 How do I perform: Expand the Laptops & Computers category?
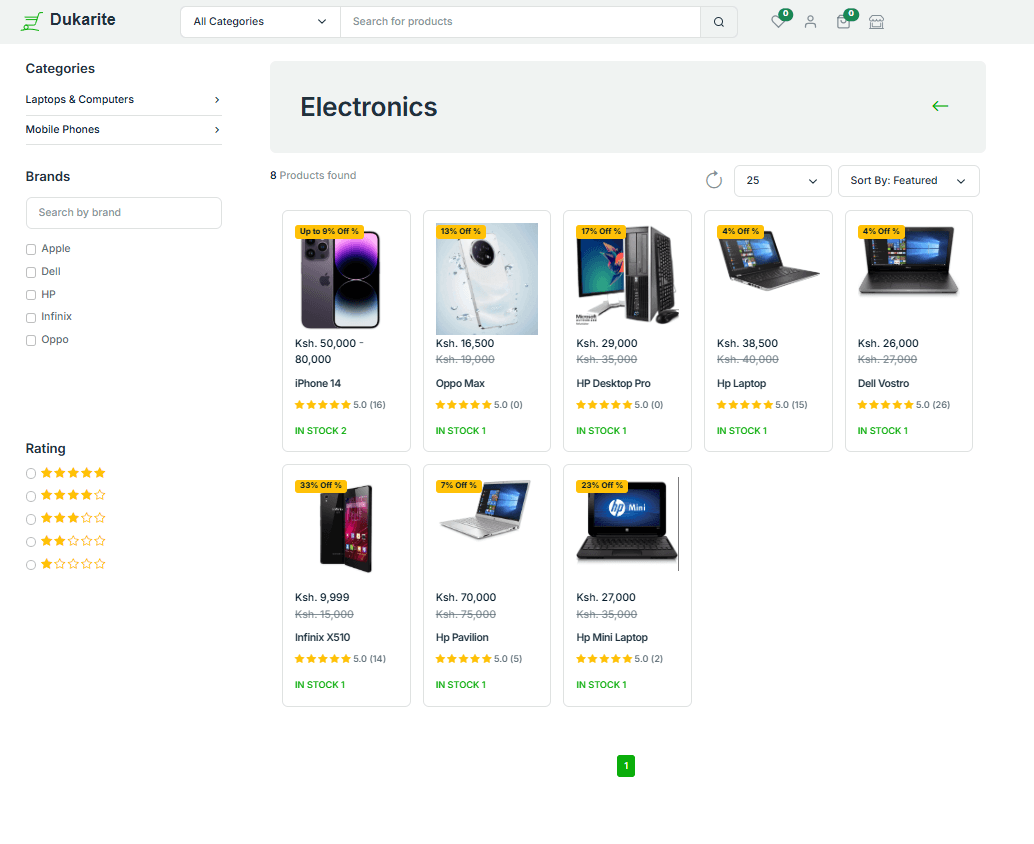(x=123, y=99)
